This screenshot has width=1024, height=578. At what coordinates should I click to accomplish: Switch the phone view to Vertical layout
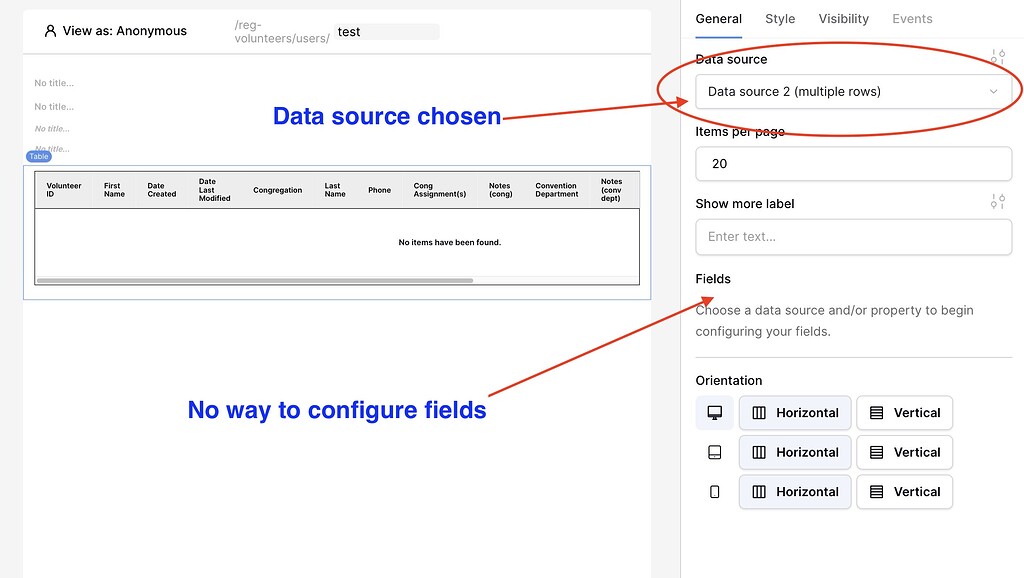(x=904, y=492)
